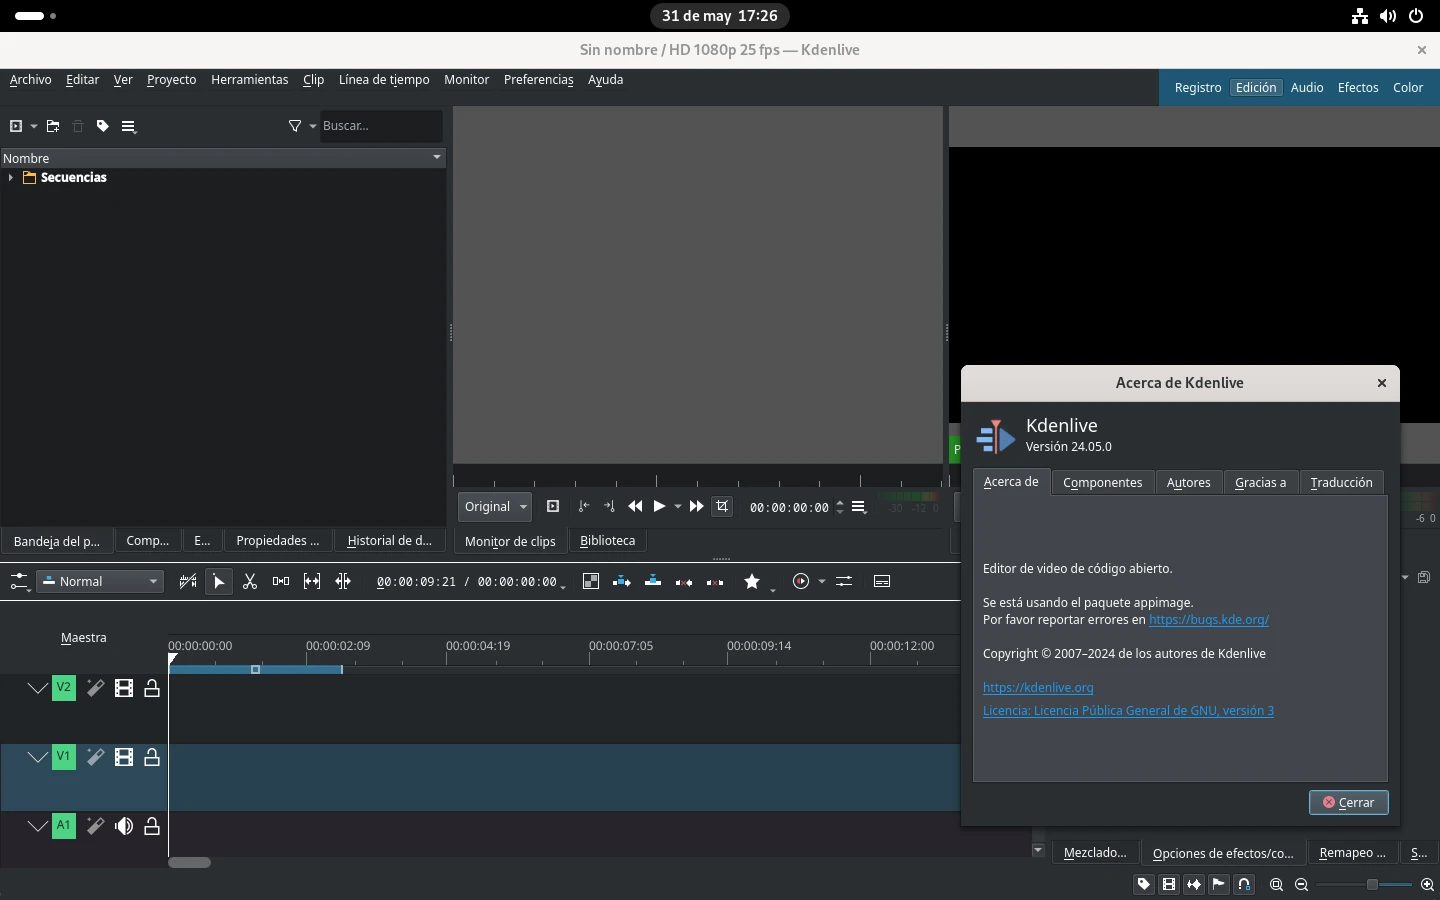This screenshot has height=900, width=1440.
Task: Open the Normal edit mode dropdown
Action: [100, 581]
